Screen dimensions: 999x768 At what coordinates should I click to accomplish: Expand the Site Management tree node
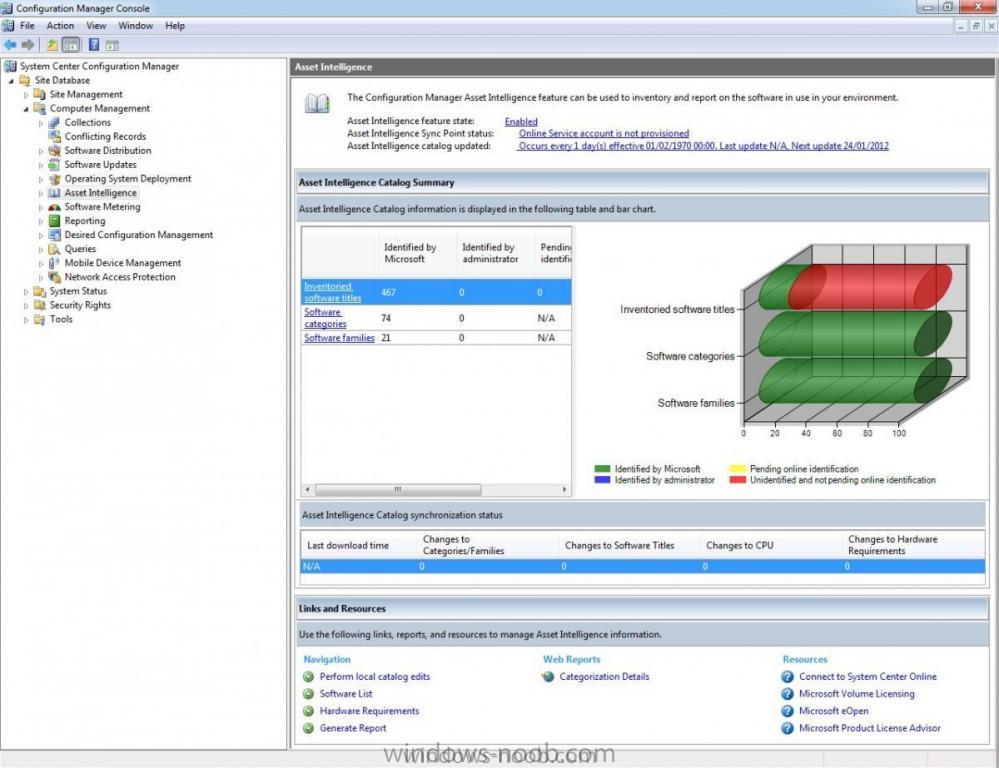pos(26,95)
